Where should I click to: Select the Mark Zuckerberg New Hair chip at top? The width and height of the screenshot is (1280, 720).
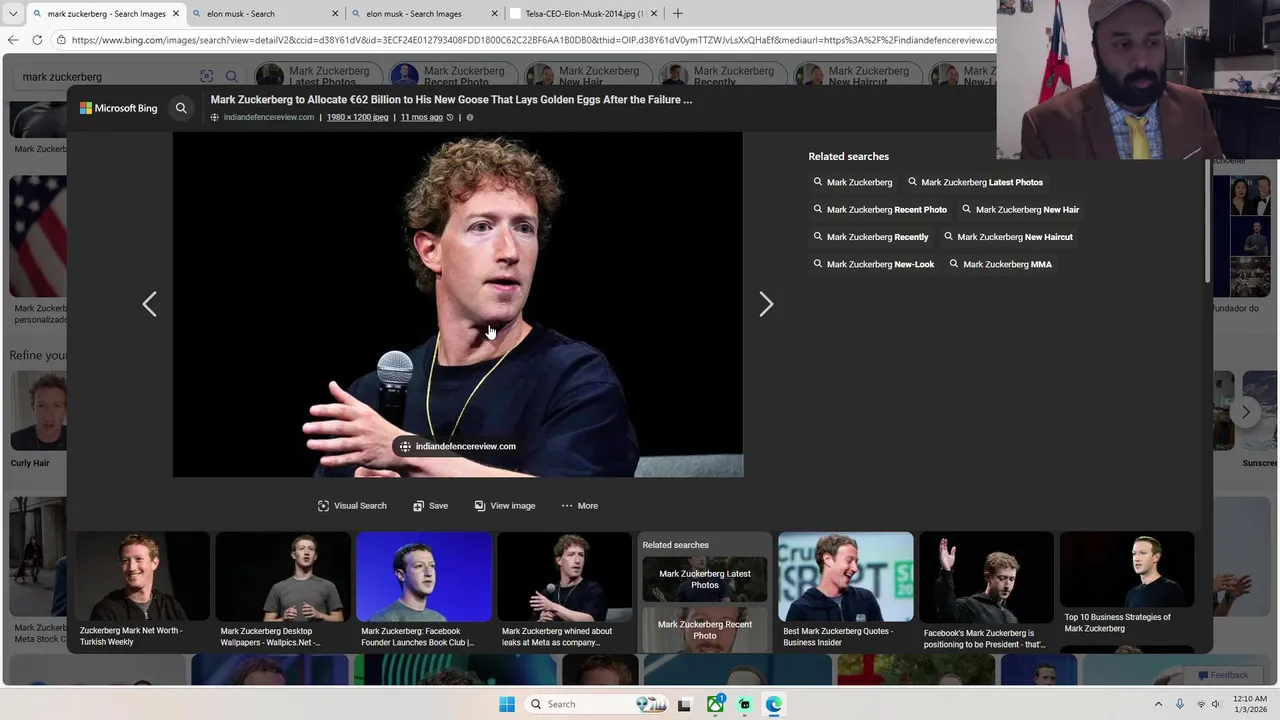tap(589, 76)
